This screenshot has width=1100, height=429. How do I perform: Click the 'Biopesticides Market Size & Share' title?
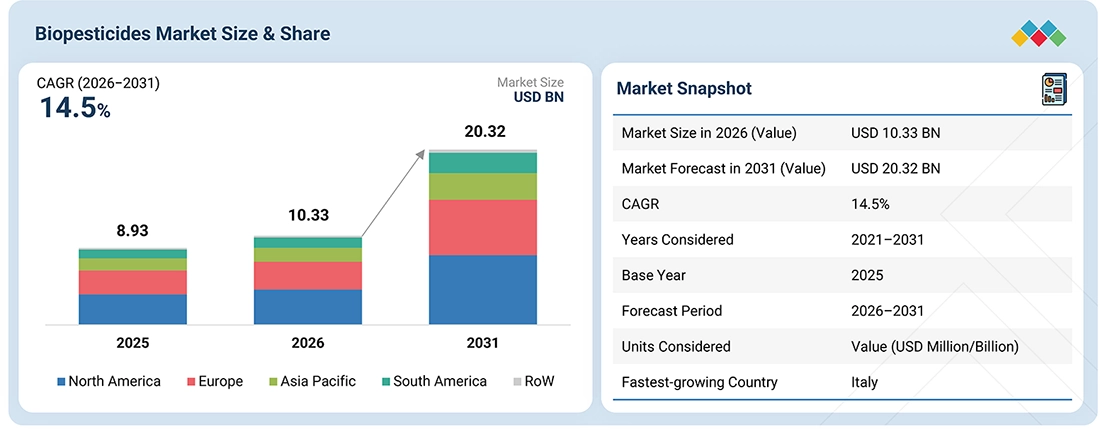(182, 34)
